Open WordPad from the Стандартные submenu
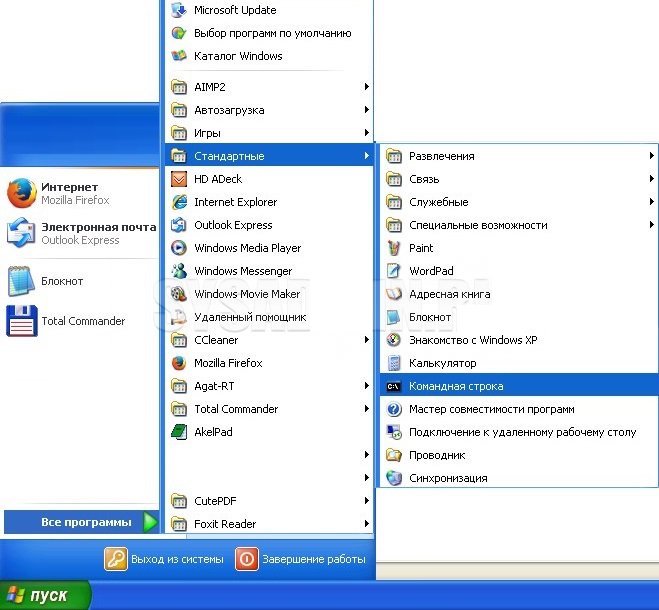659x610 pixels. click(430, 271)
